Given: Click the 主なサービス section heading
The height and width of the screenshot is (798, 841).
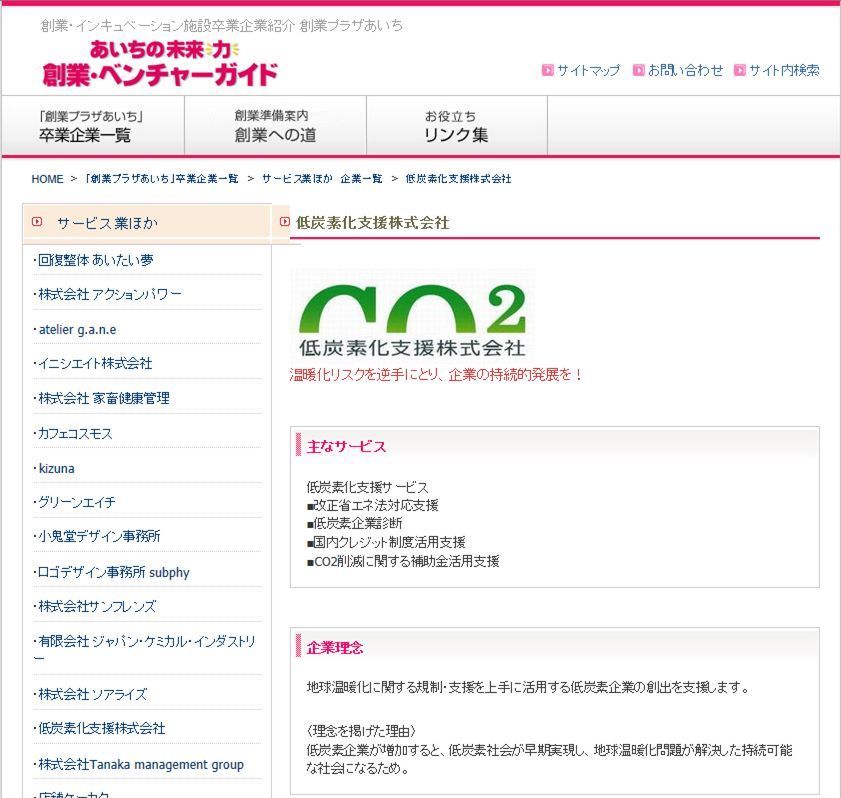Looking at the screenshot, I should tap(346, 446).
